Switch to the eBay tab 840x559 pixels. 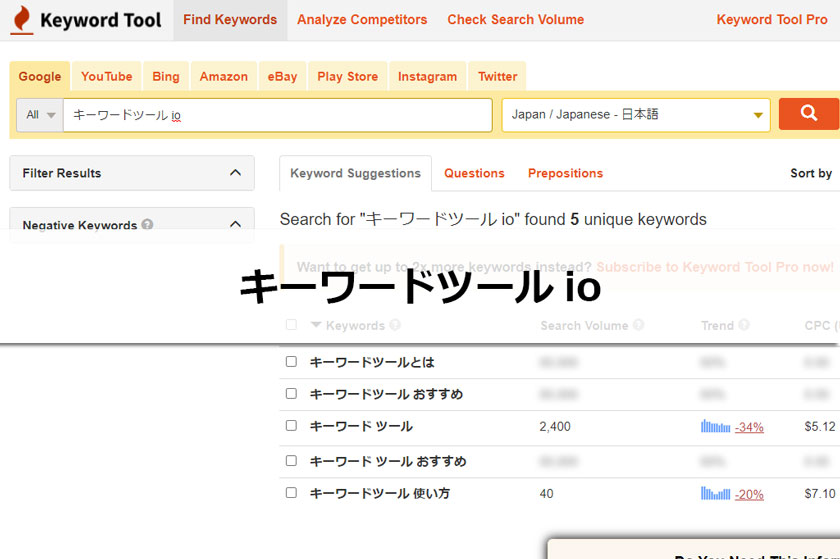tap(282, 77)
